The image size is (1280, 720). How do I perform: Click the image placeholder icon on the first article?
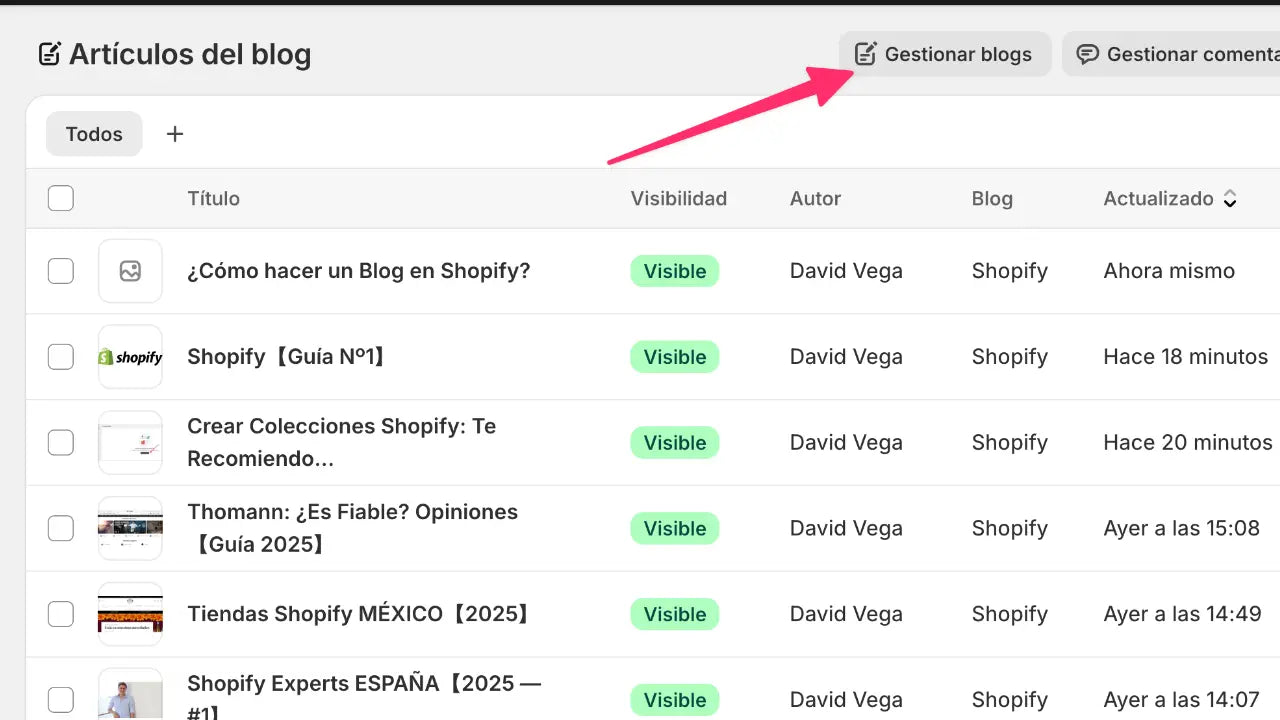(x=130, y=271)
